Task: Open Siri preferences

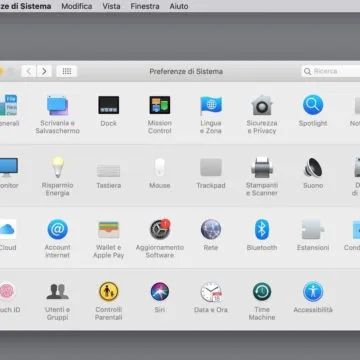Action: point(160,297)
